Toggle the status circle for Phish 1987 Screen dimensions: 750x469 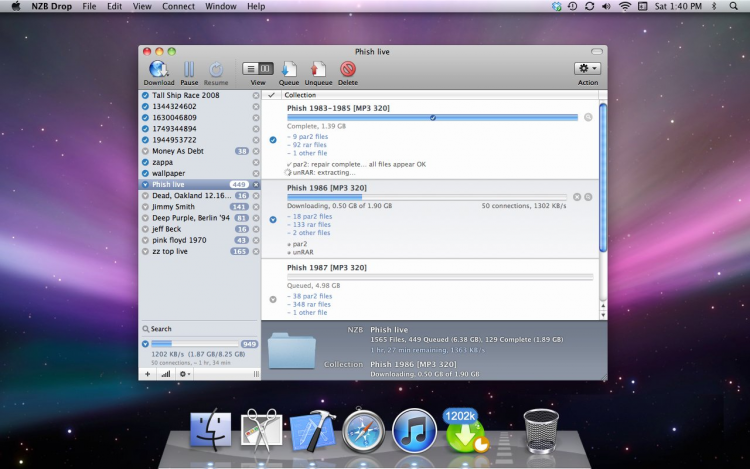coord(272,299)
